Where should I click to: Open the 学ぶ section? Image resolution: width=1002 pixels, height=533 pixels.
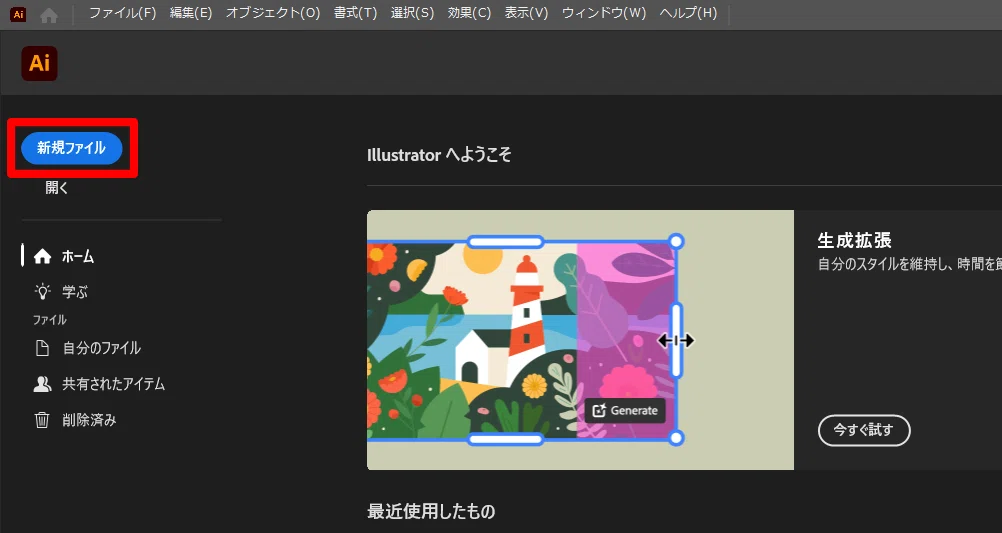[x=75, y=292]
